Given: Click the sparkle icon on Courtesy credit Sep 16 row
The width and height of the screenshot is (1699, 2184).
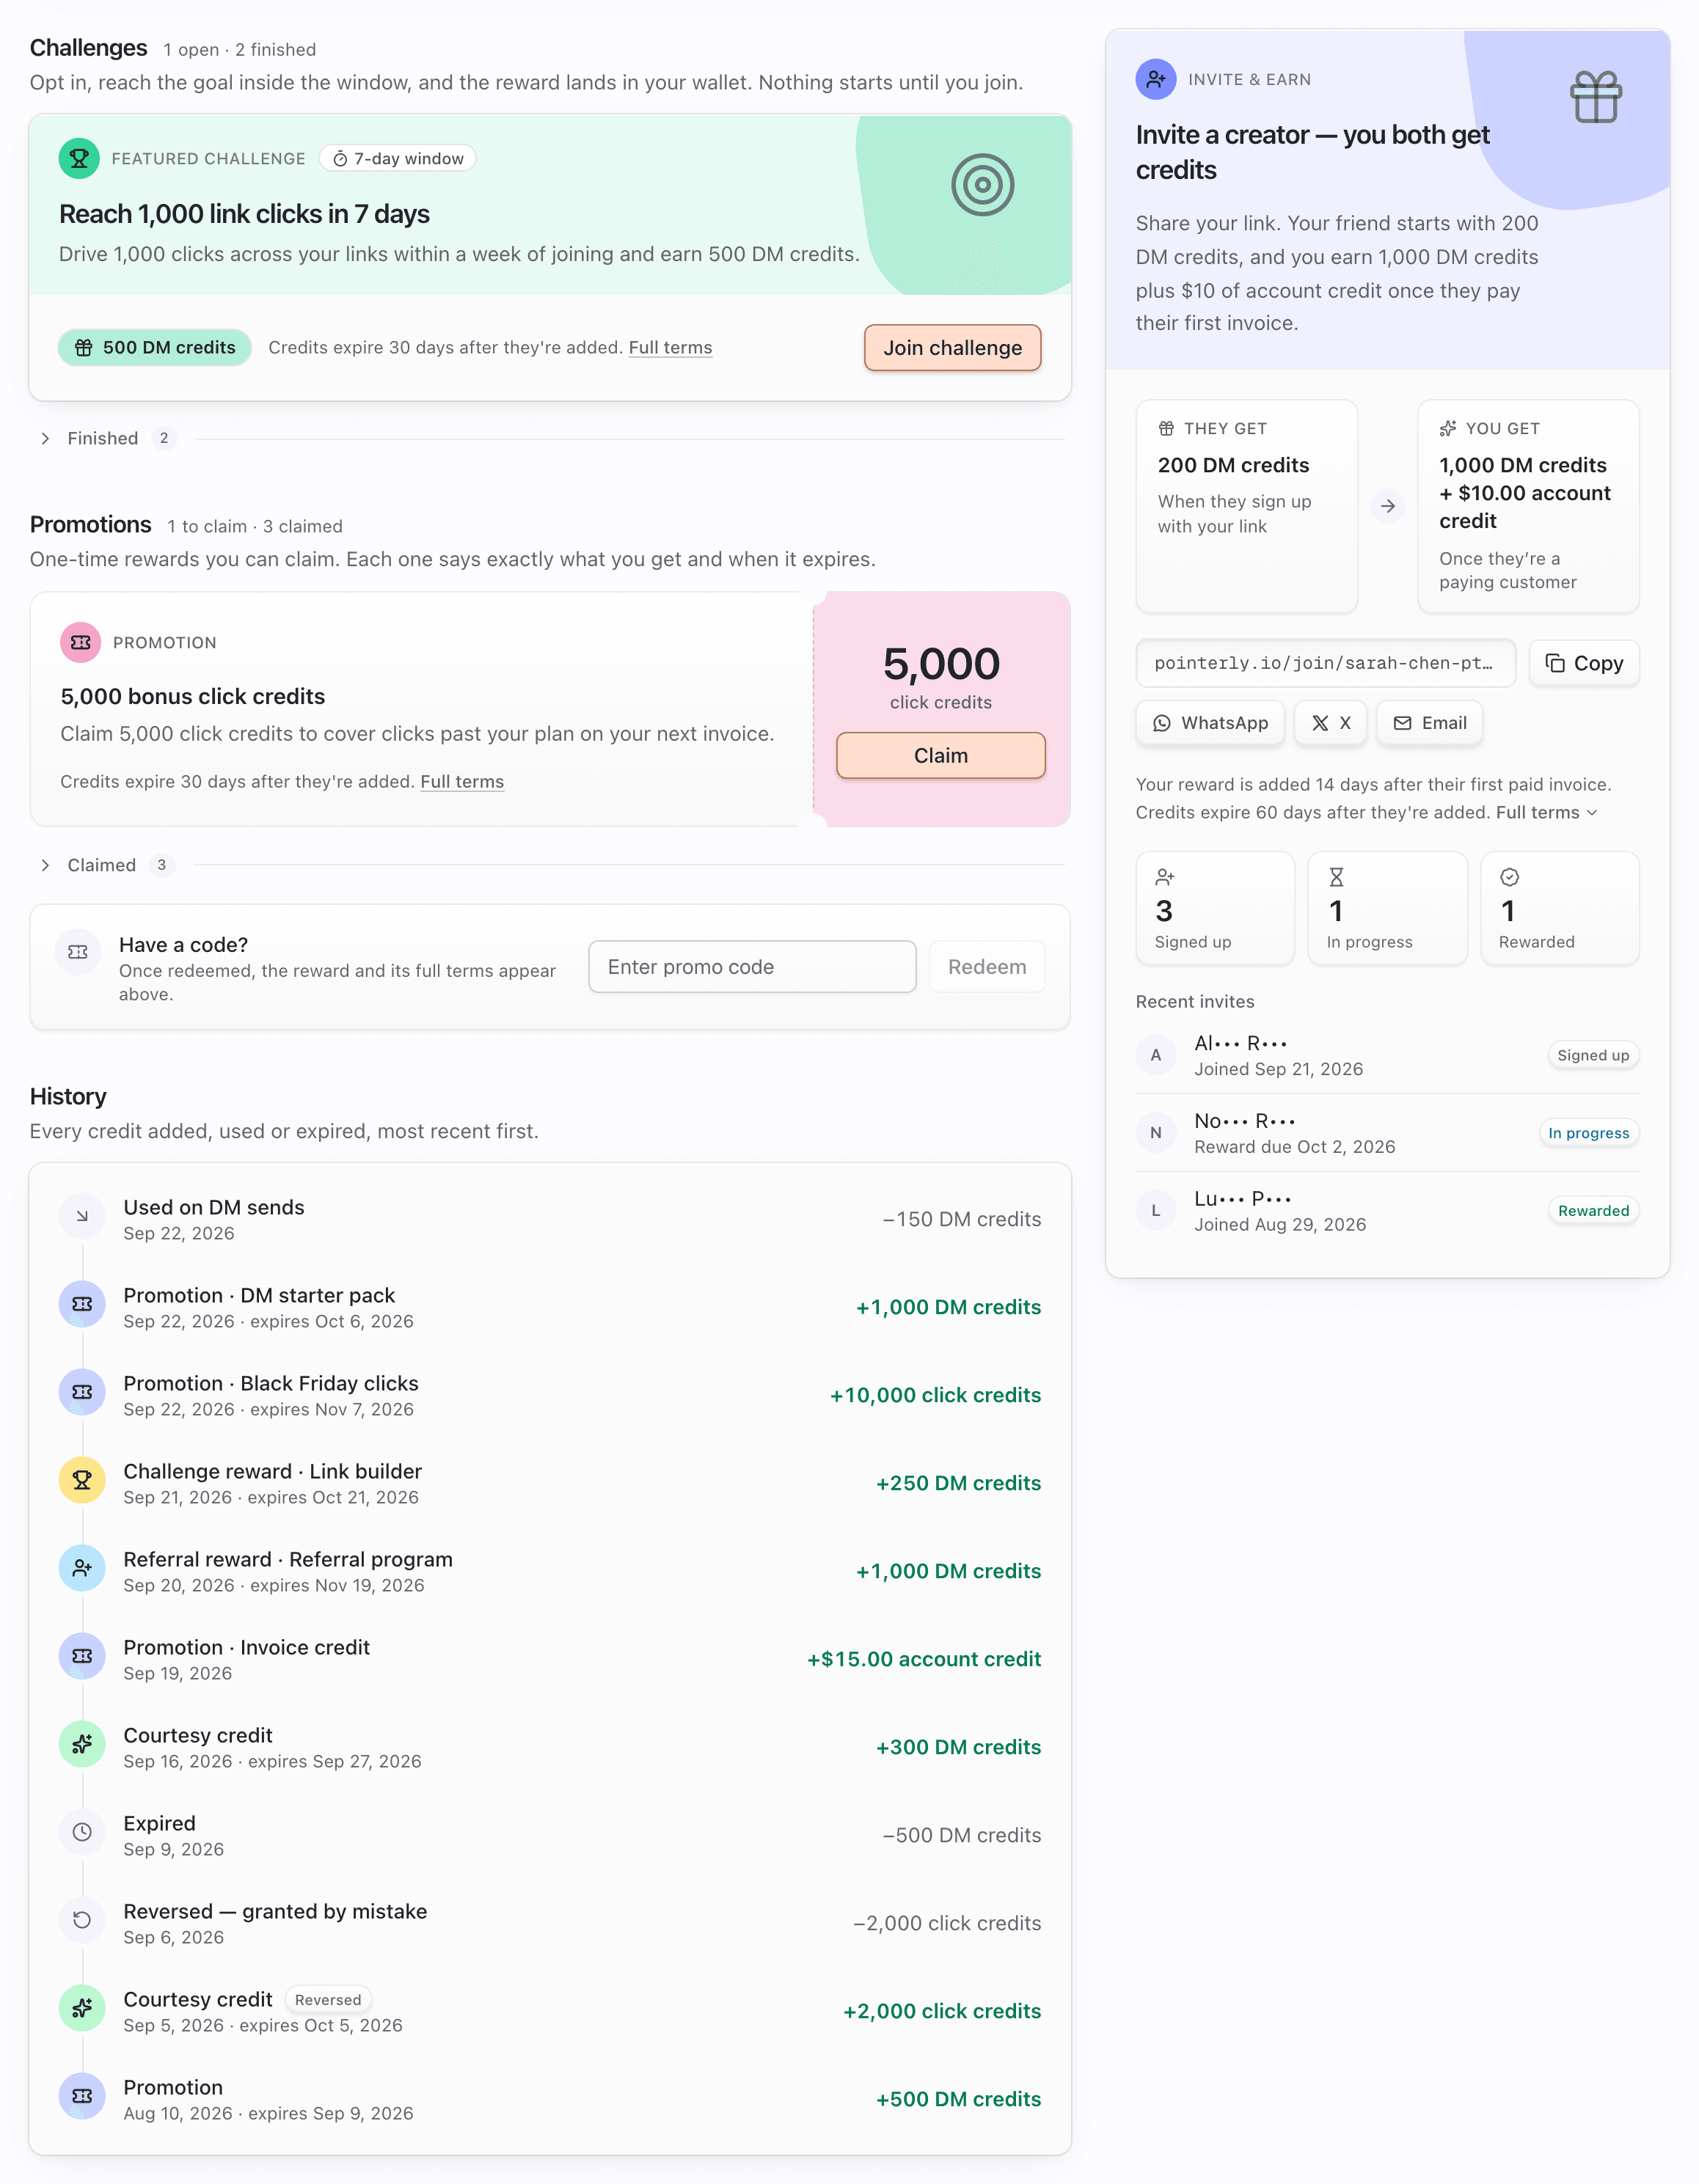Looking at the screenshot, I should (82, 1744).
